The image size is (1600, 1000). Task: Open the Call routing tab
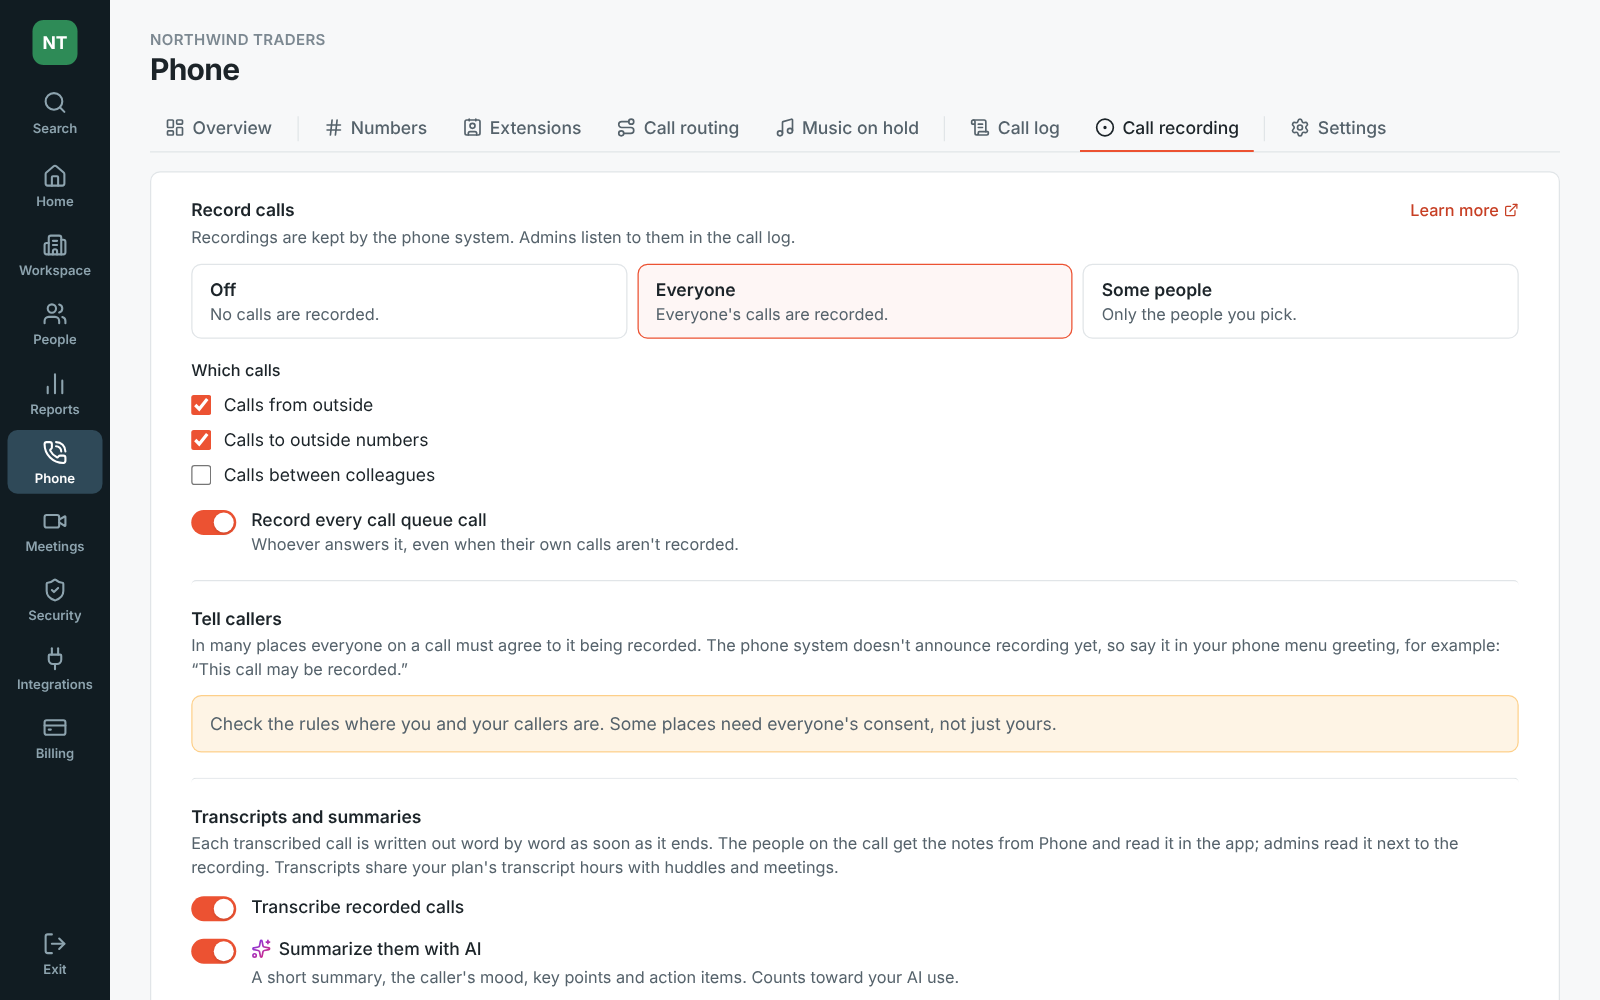pyautogui.click(x=678, y=128)
